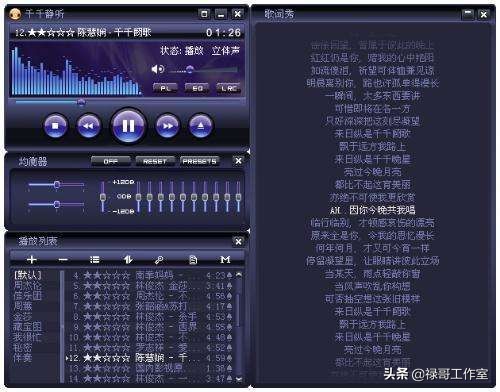Image resolution: width=500 pixels, height=392 pixels.
Task: Adjust the volume slider handle
Action: (x=190, y=69)
